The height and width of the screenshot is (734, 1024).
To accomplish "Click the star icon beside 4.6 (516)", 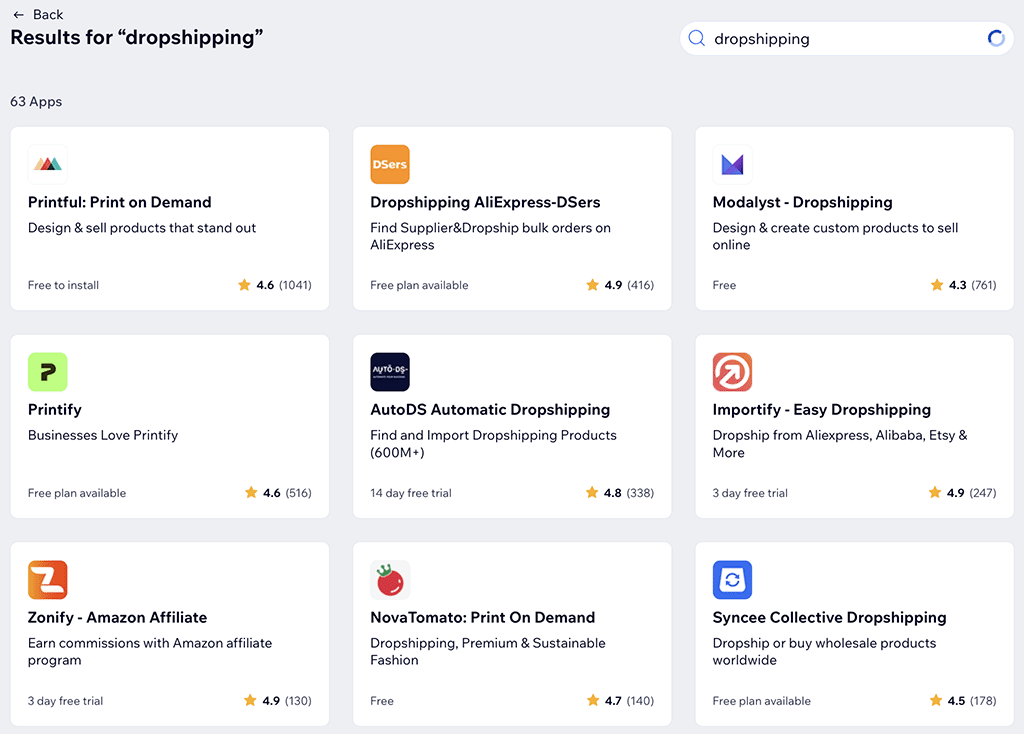I will (251, 492).
